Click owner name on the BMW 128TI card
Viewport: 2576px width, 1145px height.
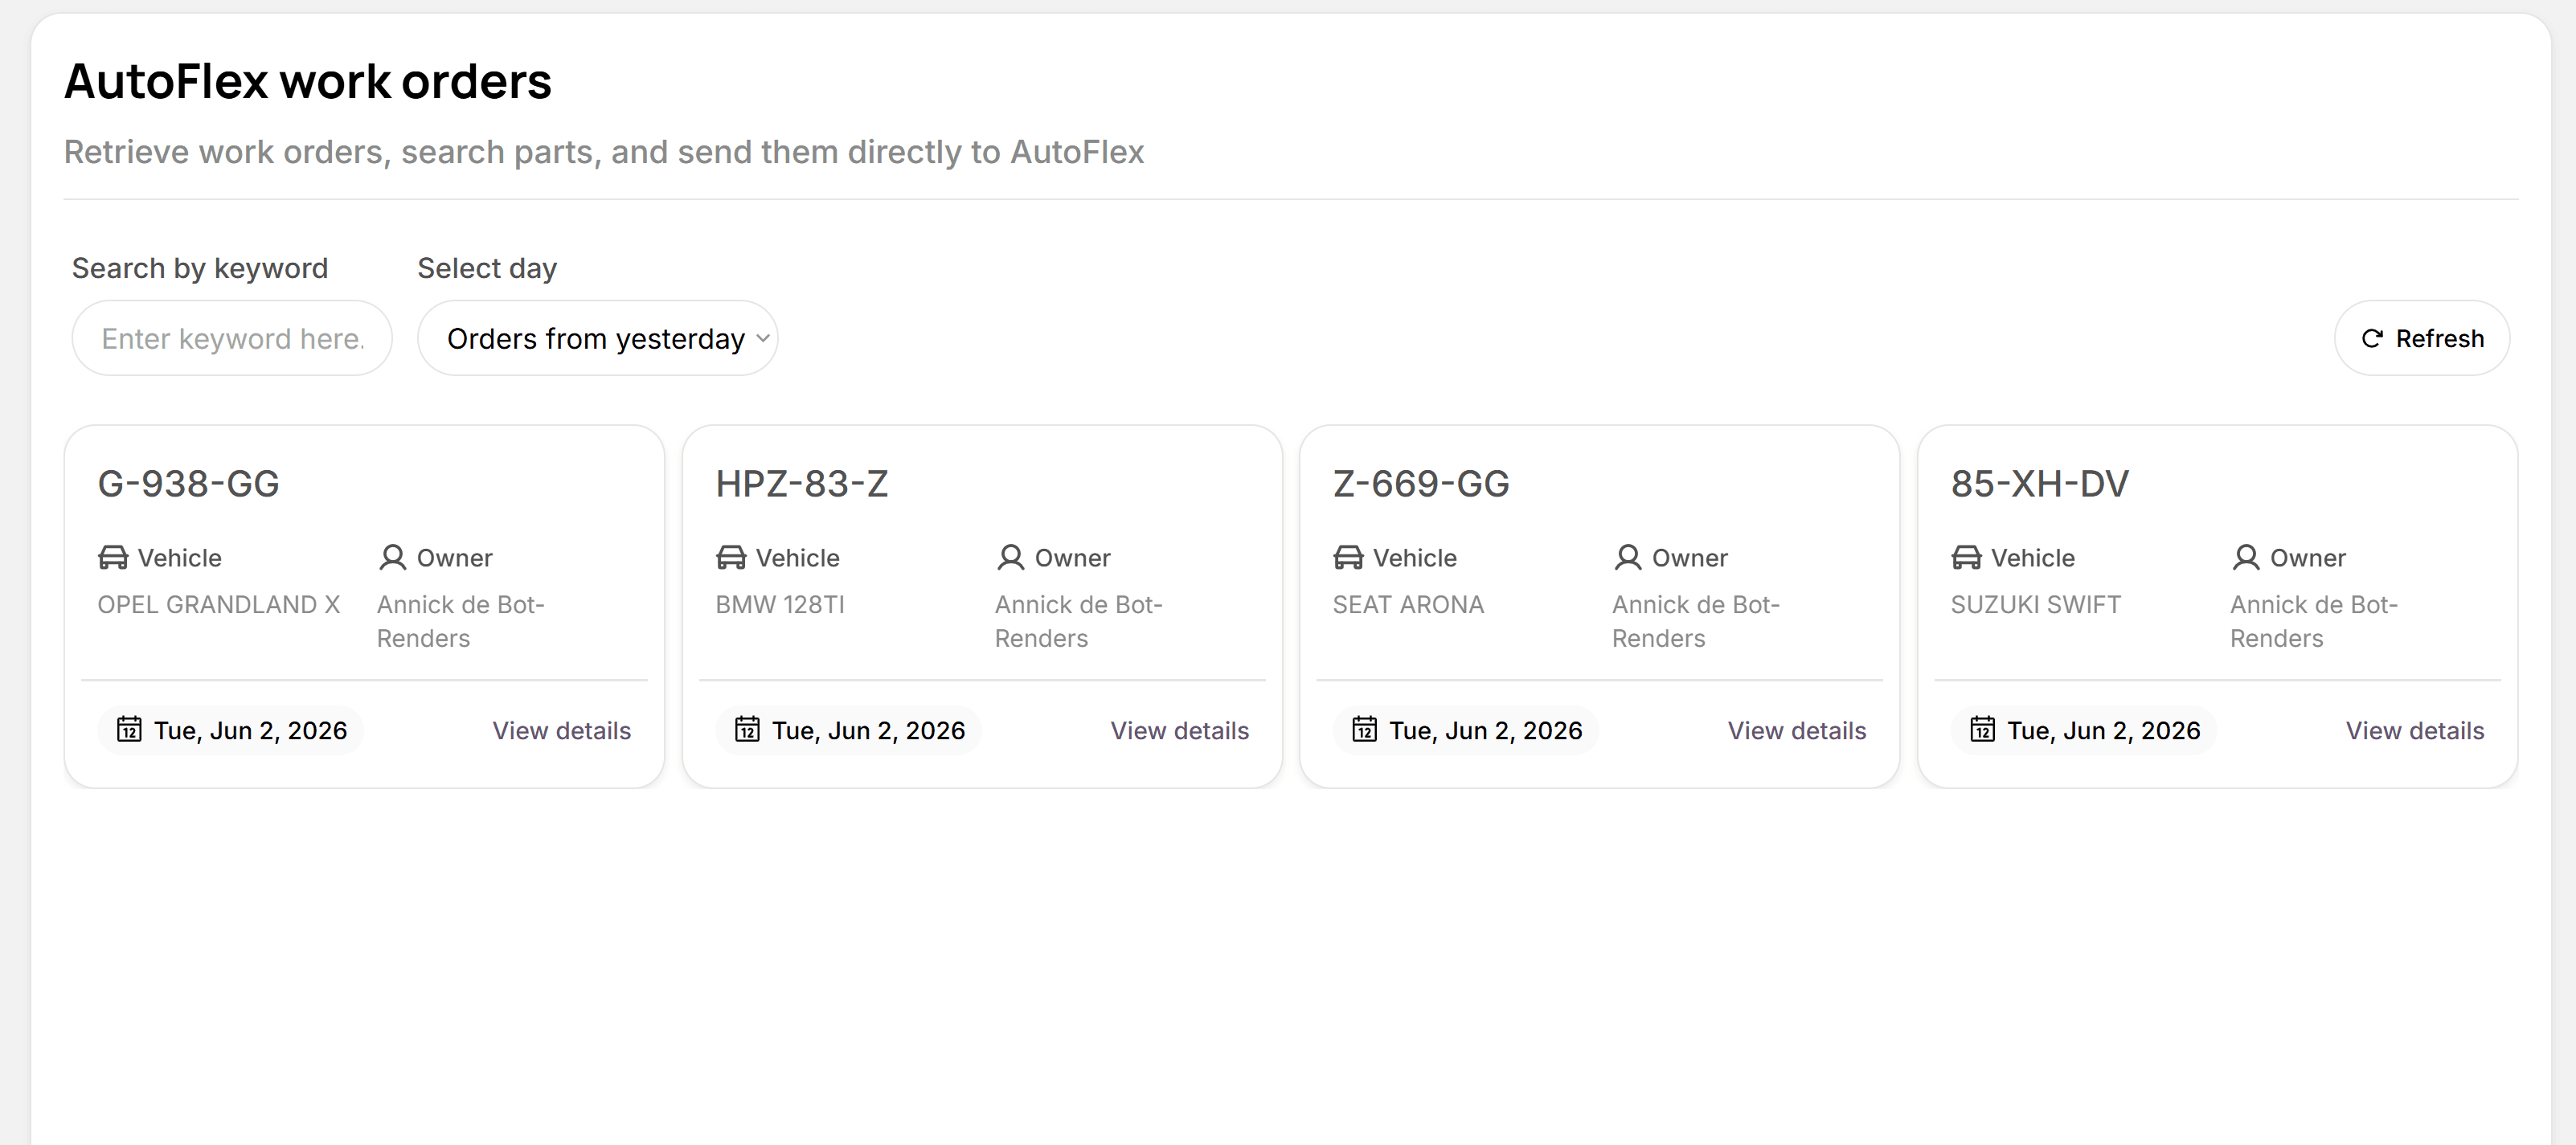[1078, 621]
